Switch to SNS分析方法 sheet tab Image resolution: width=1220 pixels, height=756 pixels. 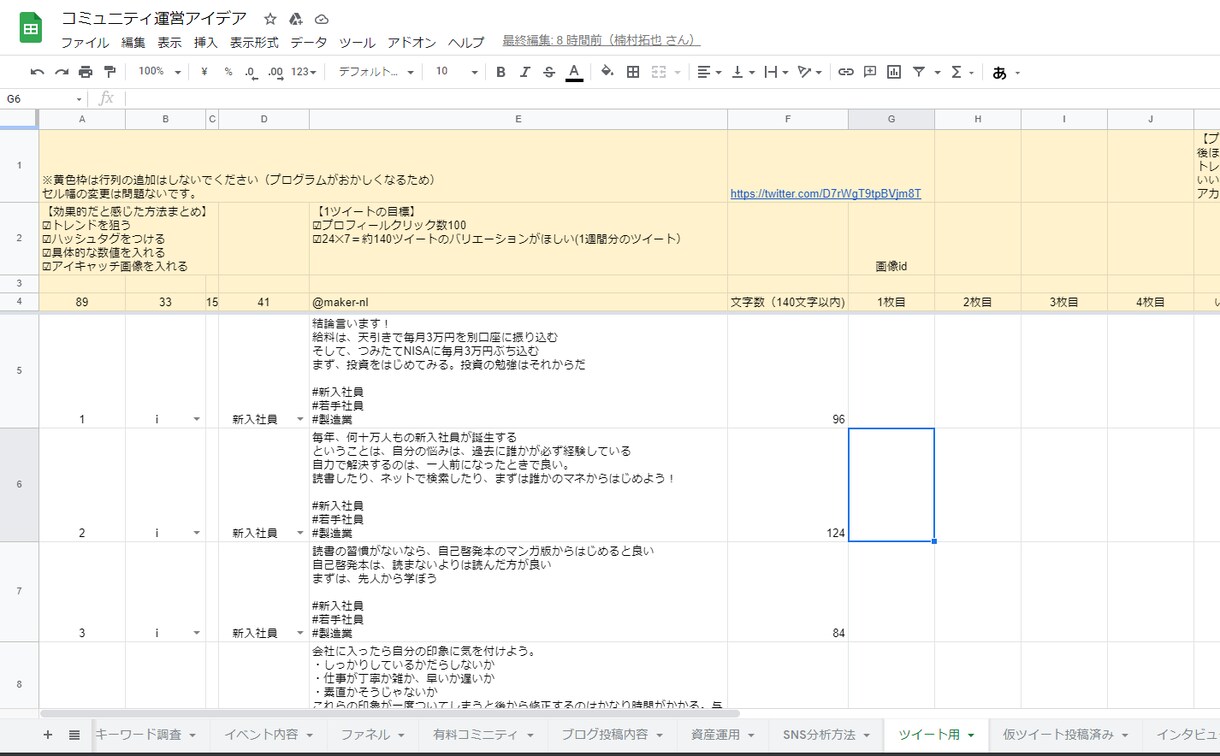tap(827, 734)
